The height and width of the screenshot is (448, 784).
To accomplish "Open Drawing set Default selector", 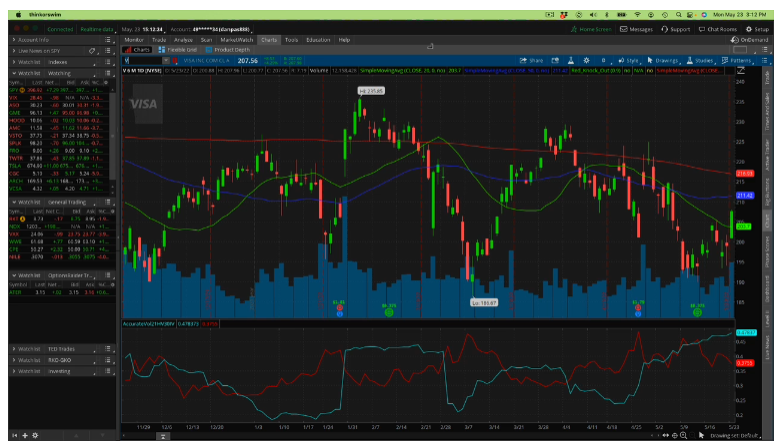I will 734,436.
